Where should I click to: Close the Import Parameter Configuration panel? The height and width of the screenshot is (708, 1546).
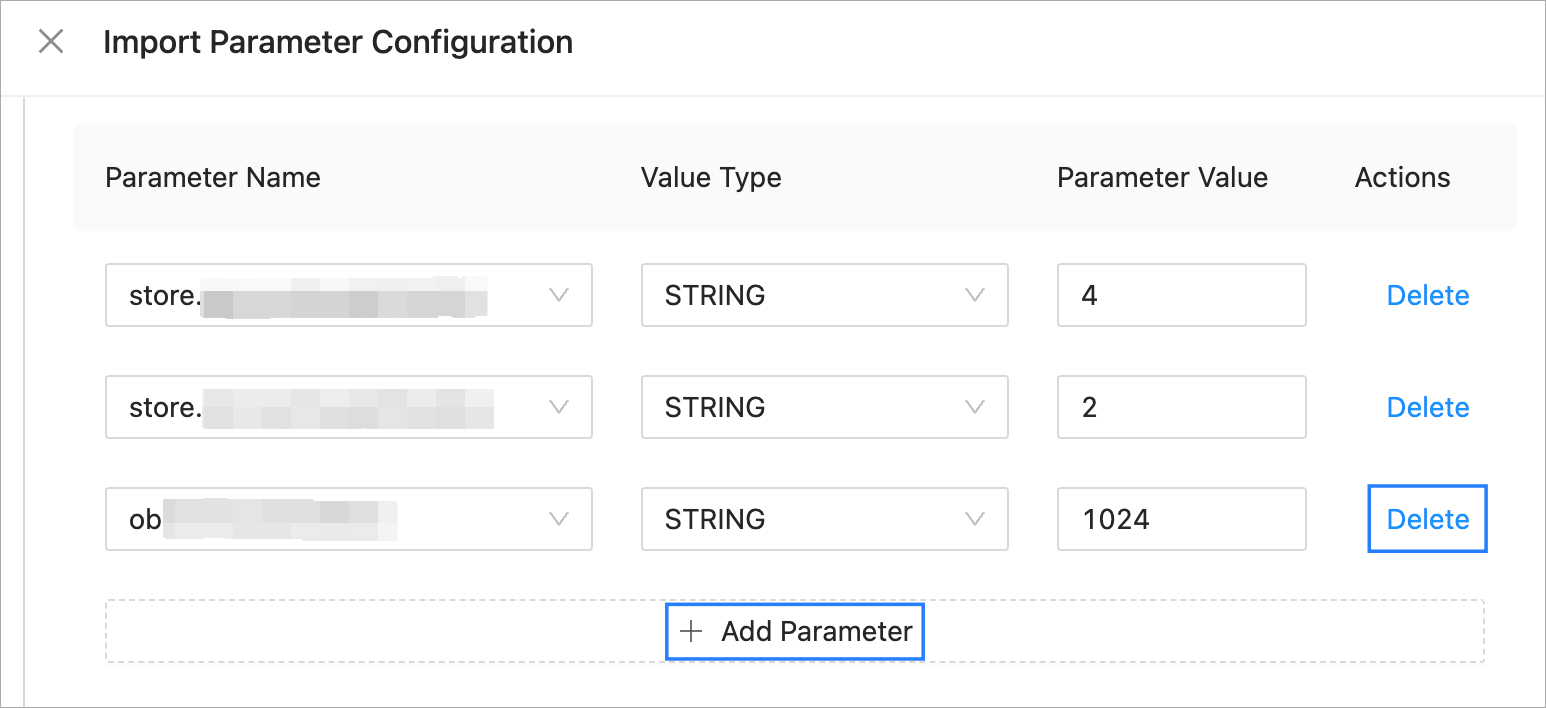point(50,42)
